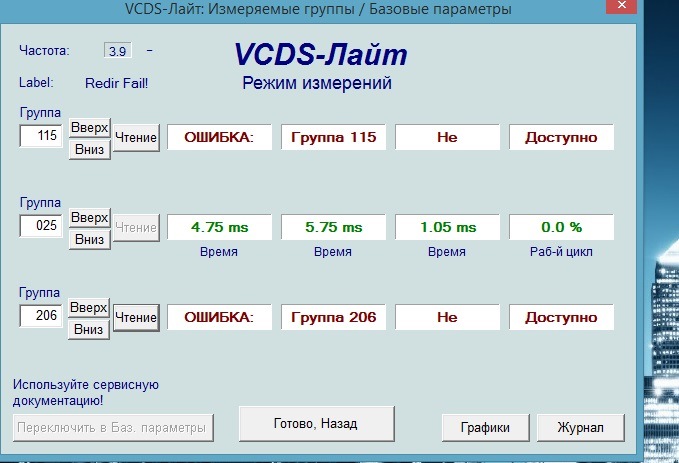Click the Группа 115 error field
679x463 pixels.
333,137
